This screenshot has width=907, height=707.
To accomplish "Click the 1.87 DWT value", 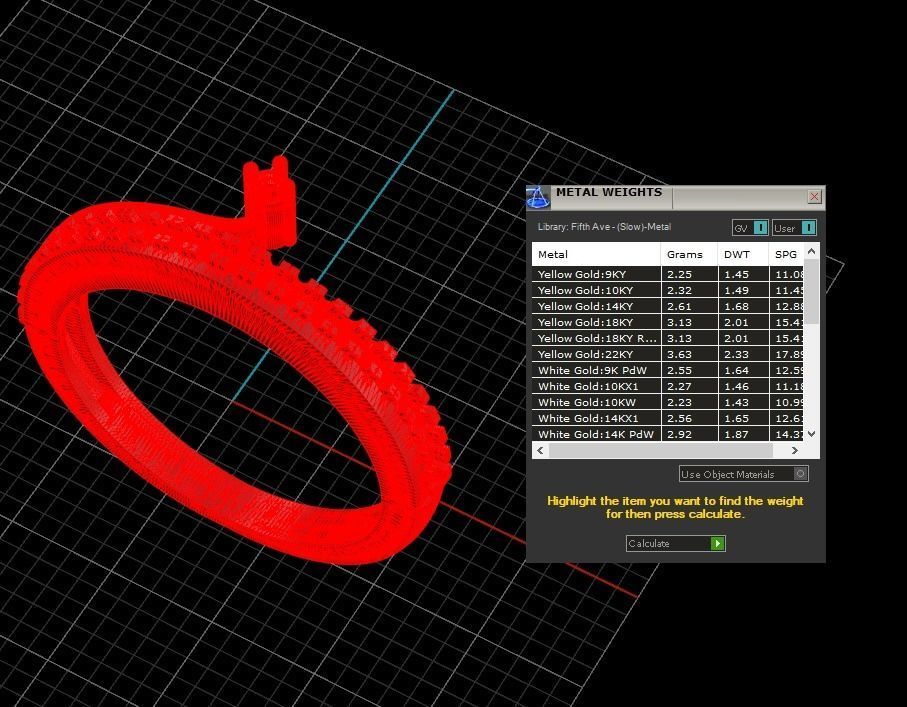I will (x=736, y=434).
